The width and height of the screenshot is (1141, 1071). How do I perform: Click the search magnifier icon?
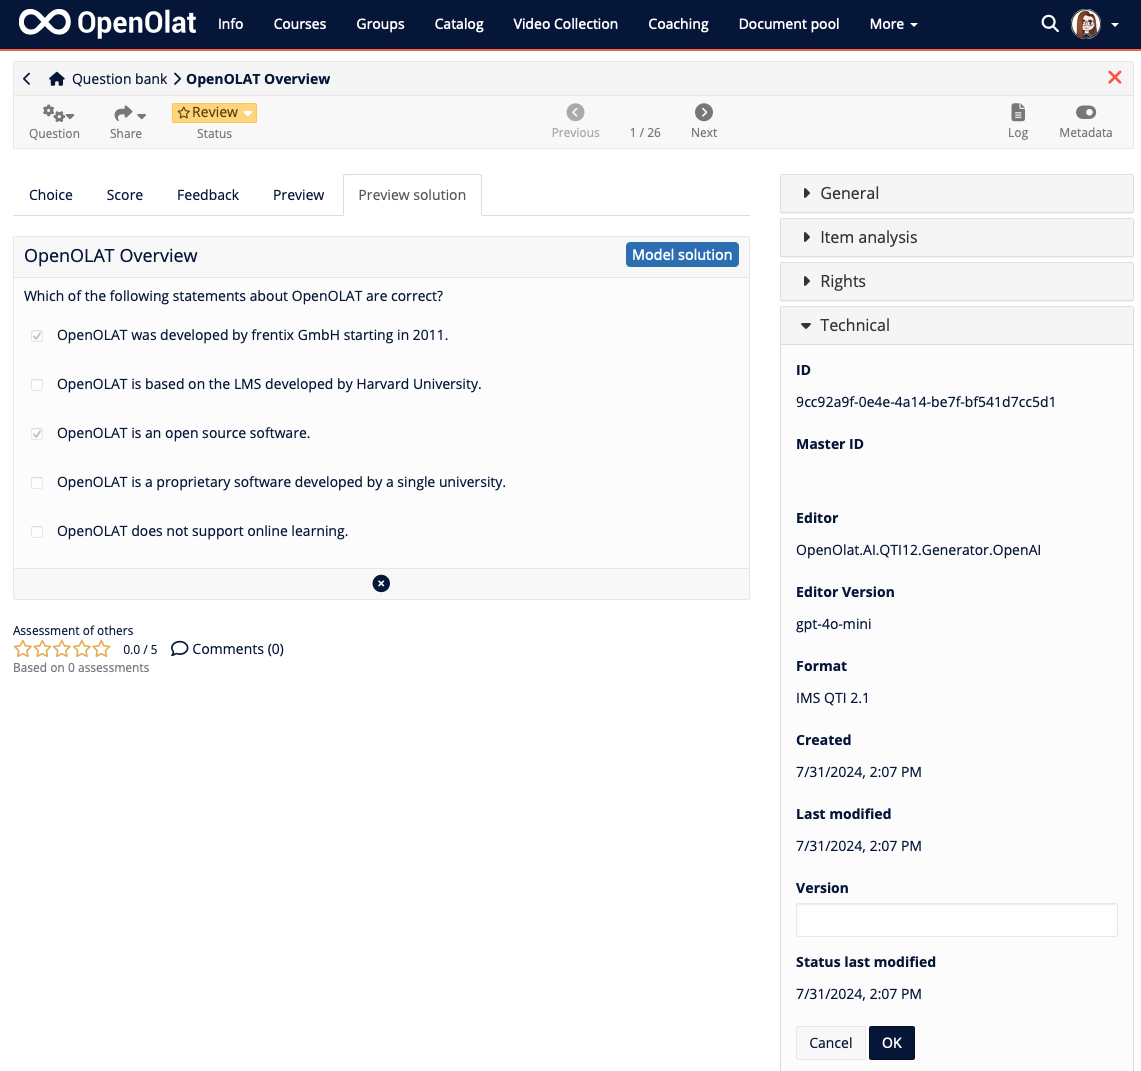(x=1050, y=24)
